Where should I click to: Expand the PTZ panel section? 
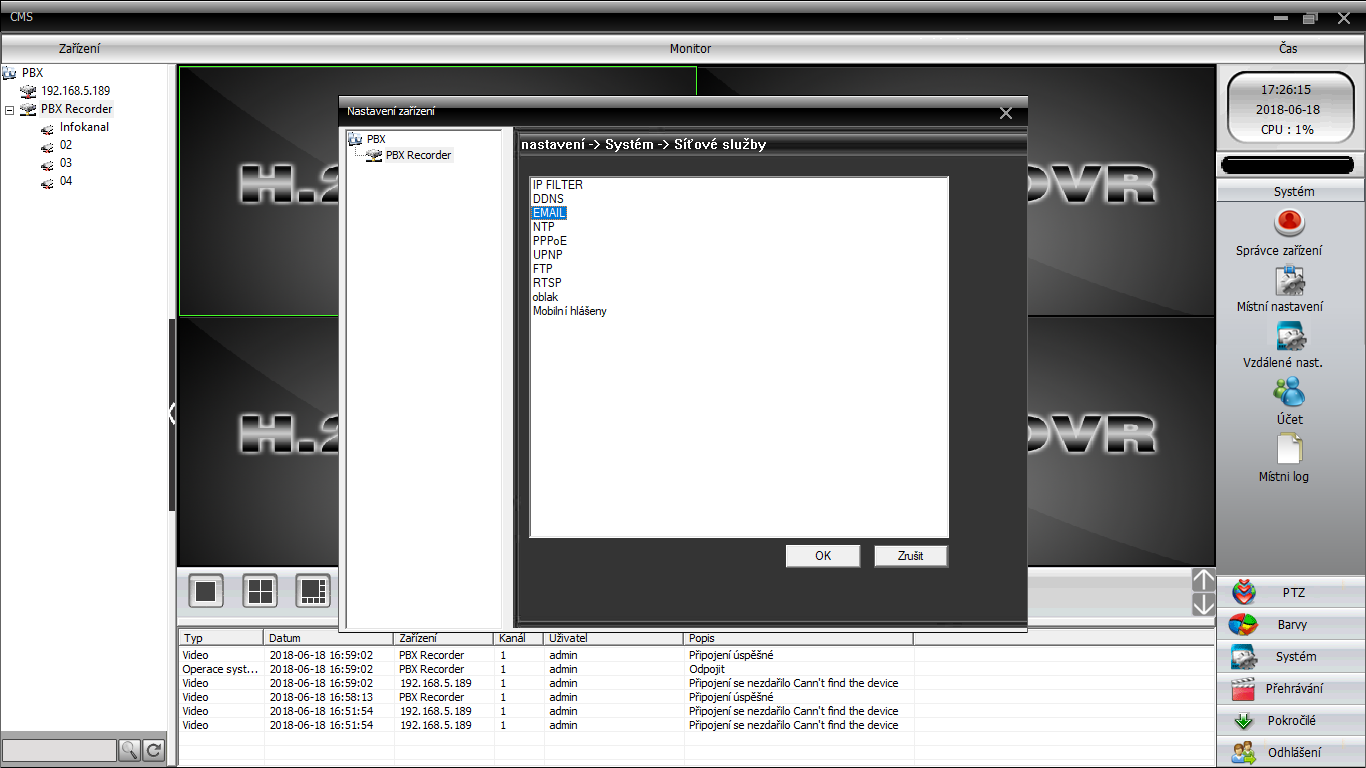click(x=1291, y=593)
